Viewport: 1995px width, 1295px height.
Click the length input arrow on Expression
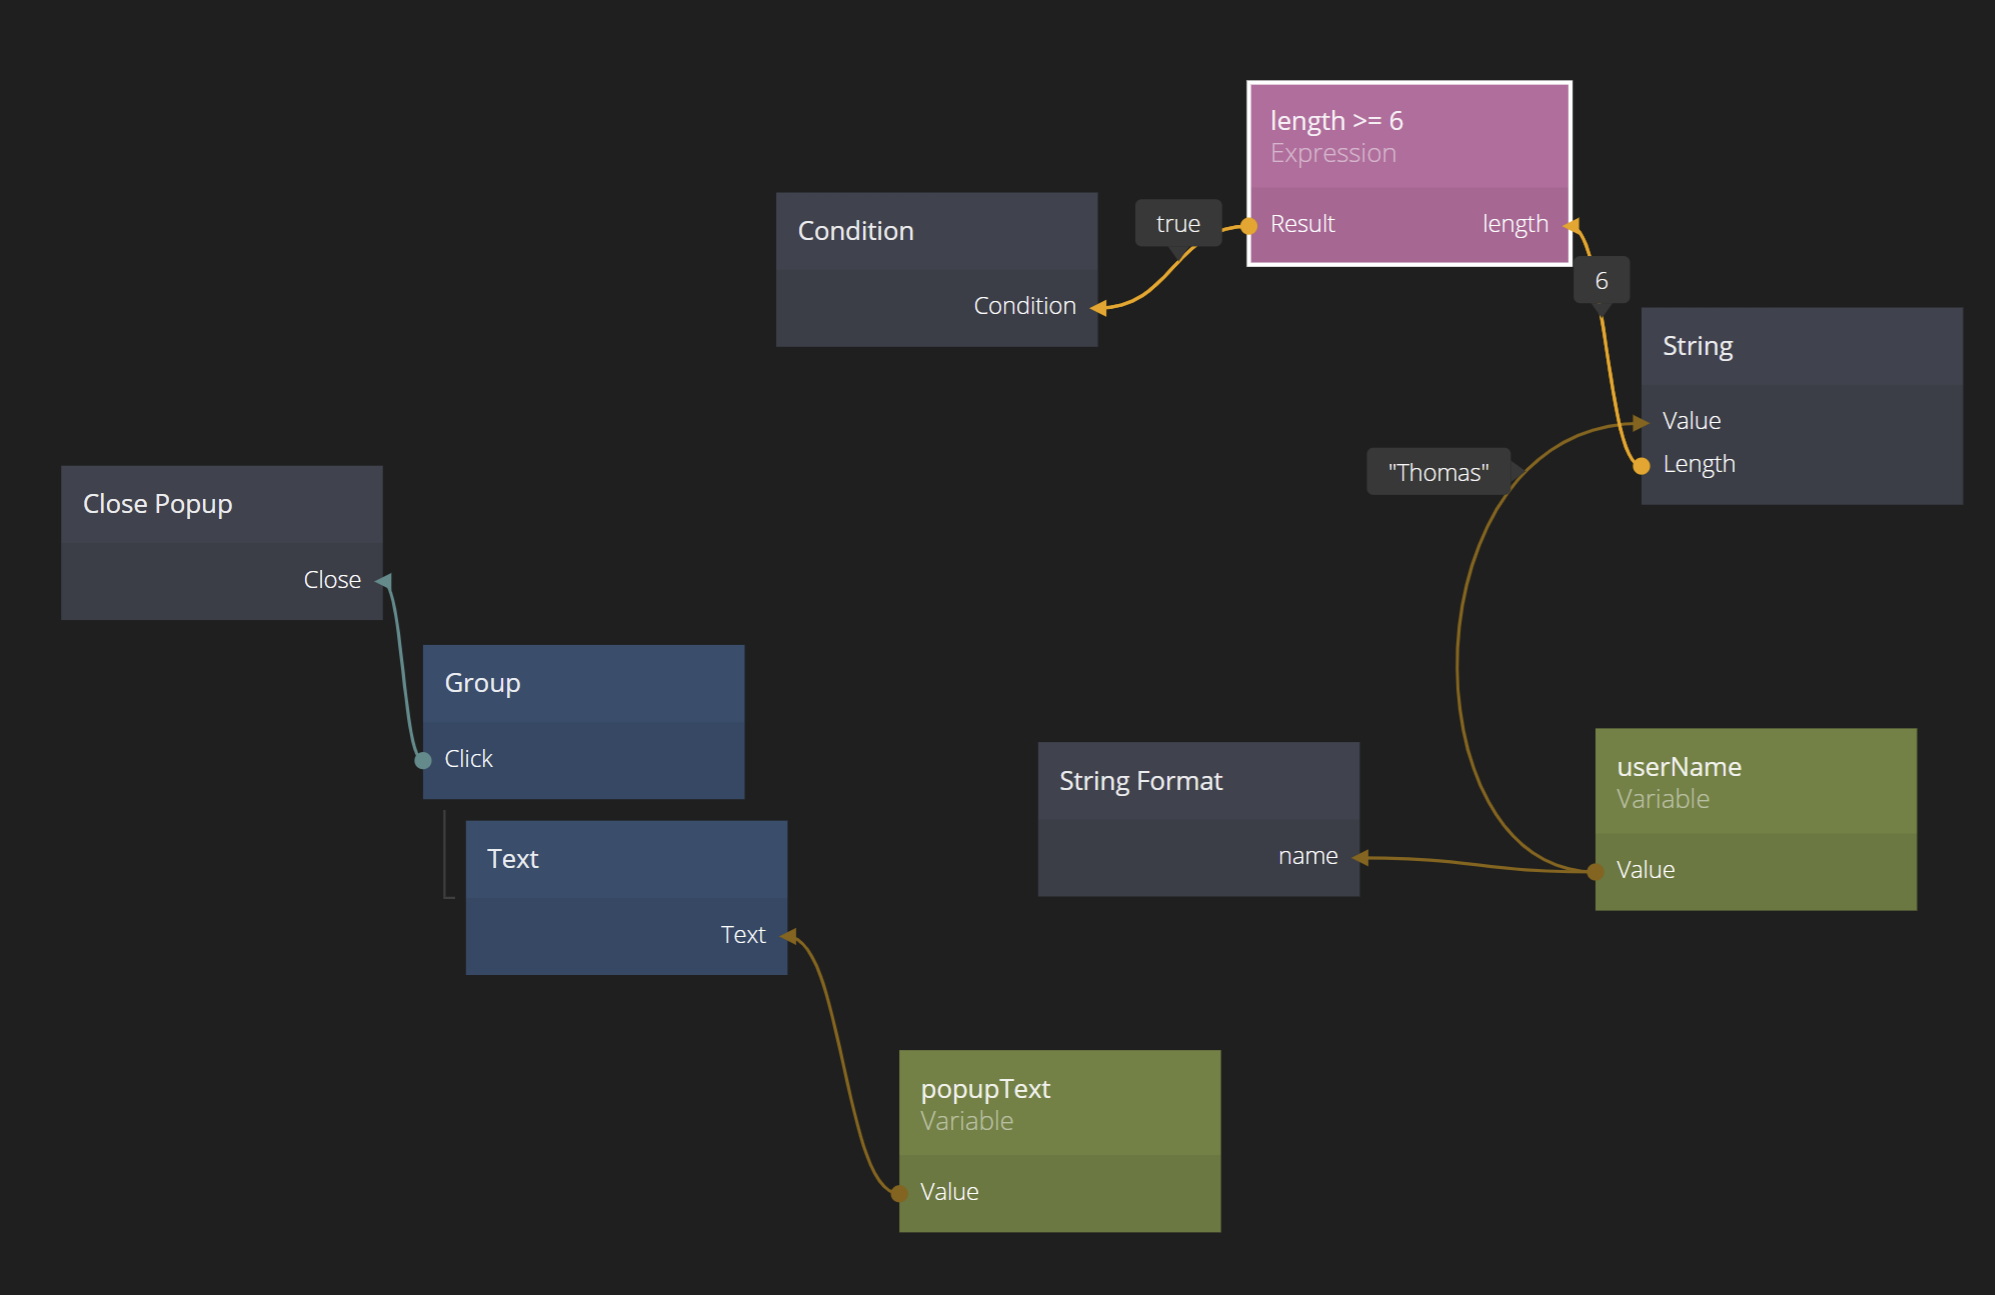tap(1571, 225)
